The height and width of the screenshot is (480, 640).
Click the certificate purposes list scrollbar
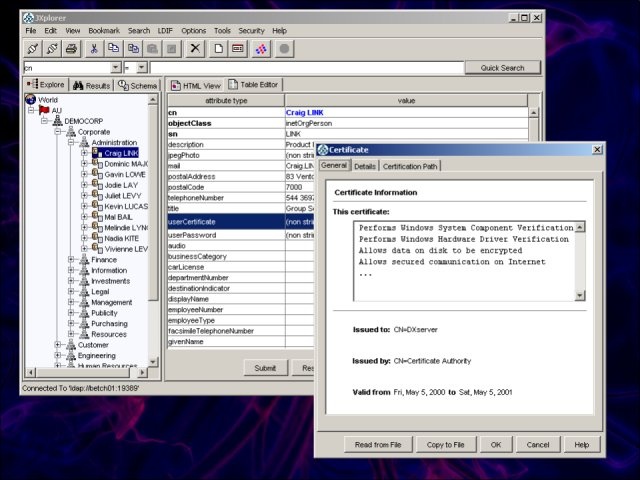580,260
